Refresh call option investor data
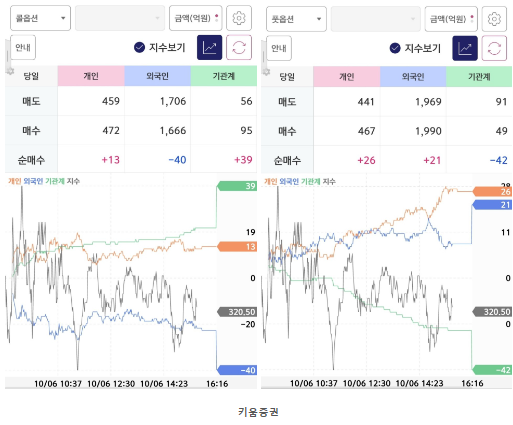Image resolution: width=513 pixels, height=425 pixels. pos(239,48)
